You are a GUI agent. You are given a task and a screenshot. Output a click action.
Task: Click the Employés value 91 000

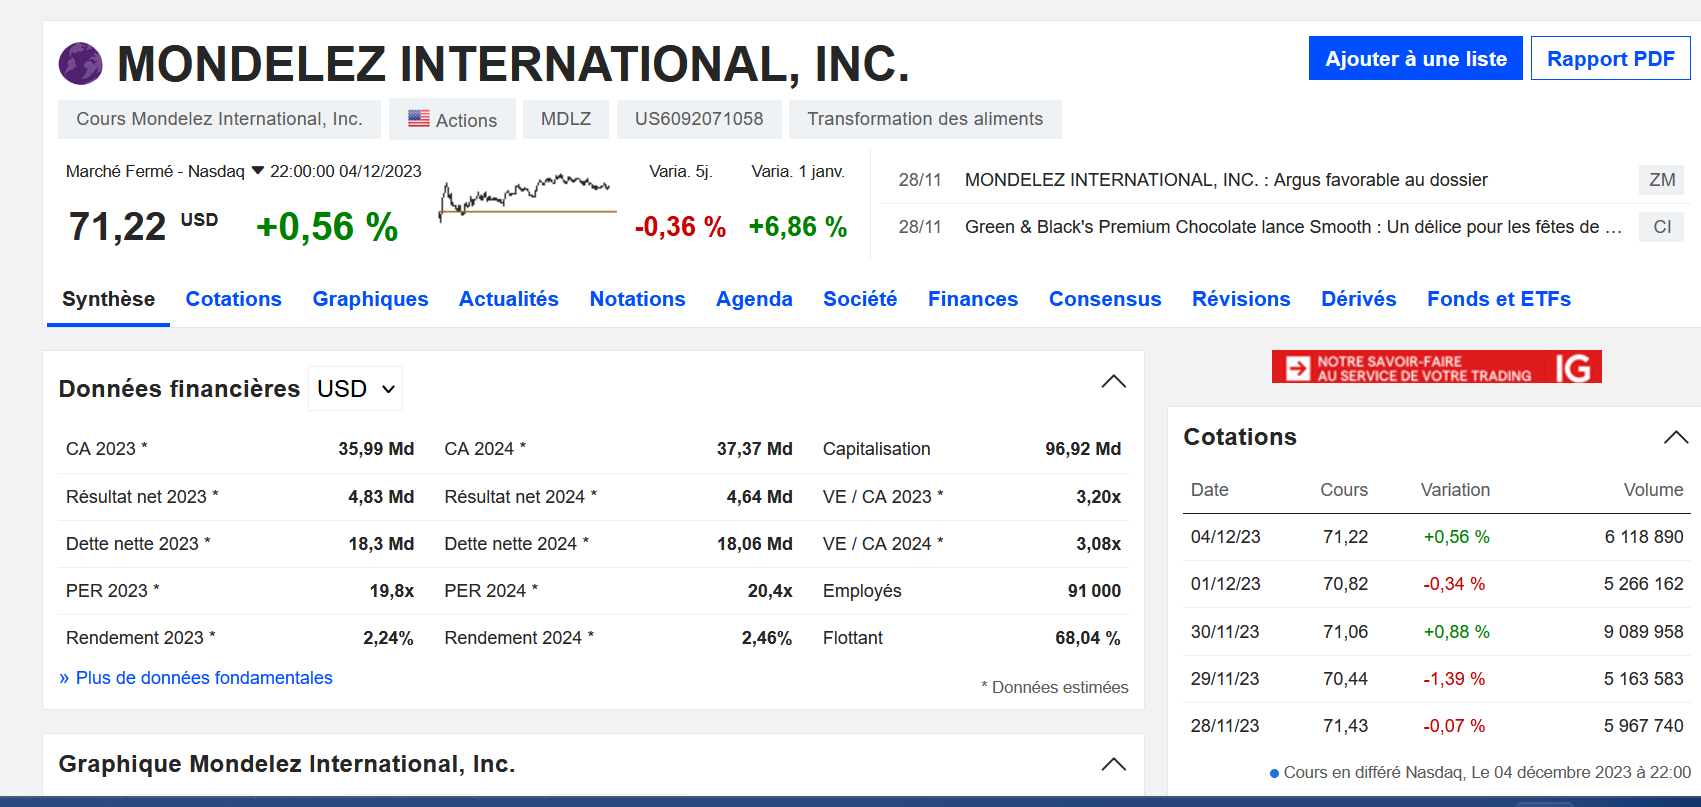click(1094, 591)
